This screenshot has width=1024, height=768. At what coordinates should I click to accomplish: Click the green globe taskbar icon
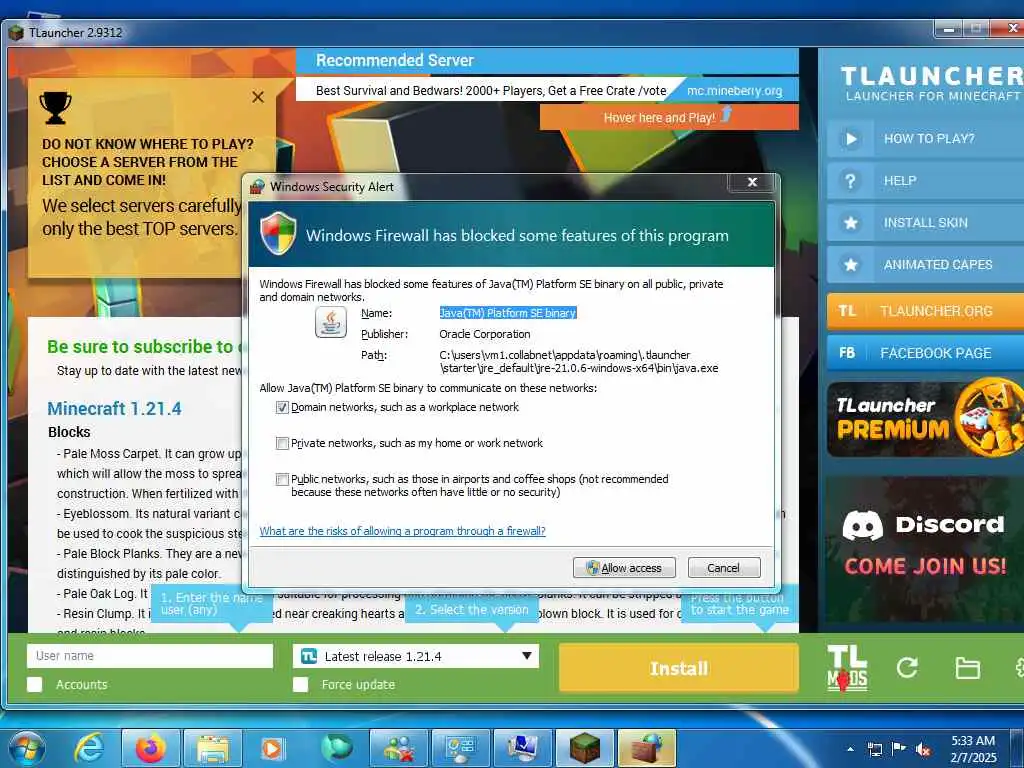click(336, 748)
